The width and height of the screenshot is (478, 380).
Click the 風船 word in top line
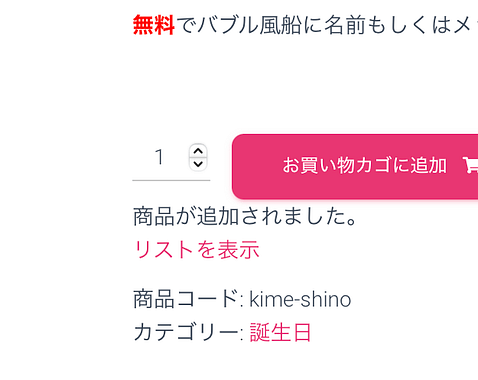pos(281,25)
